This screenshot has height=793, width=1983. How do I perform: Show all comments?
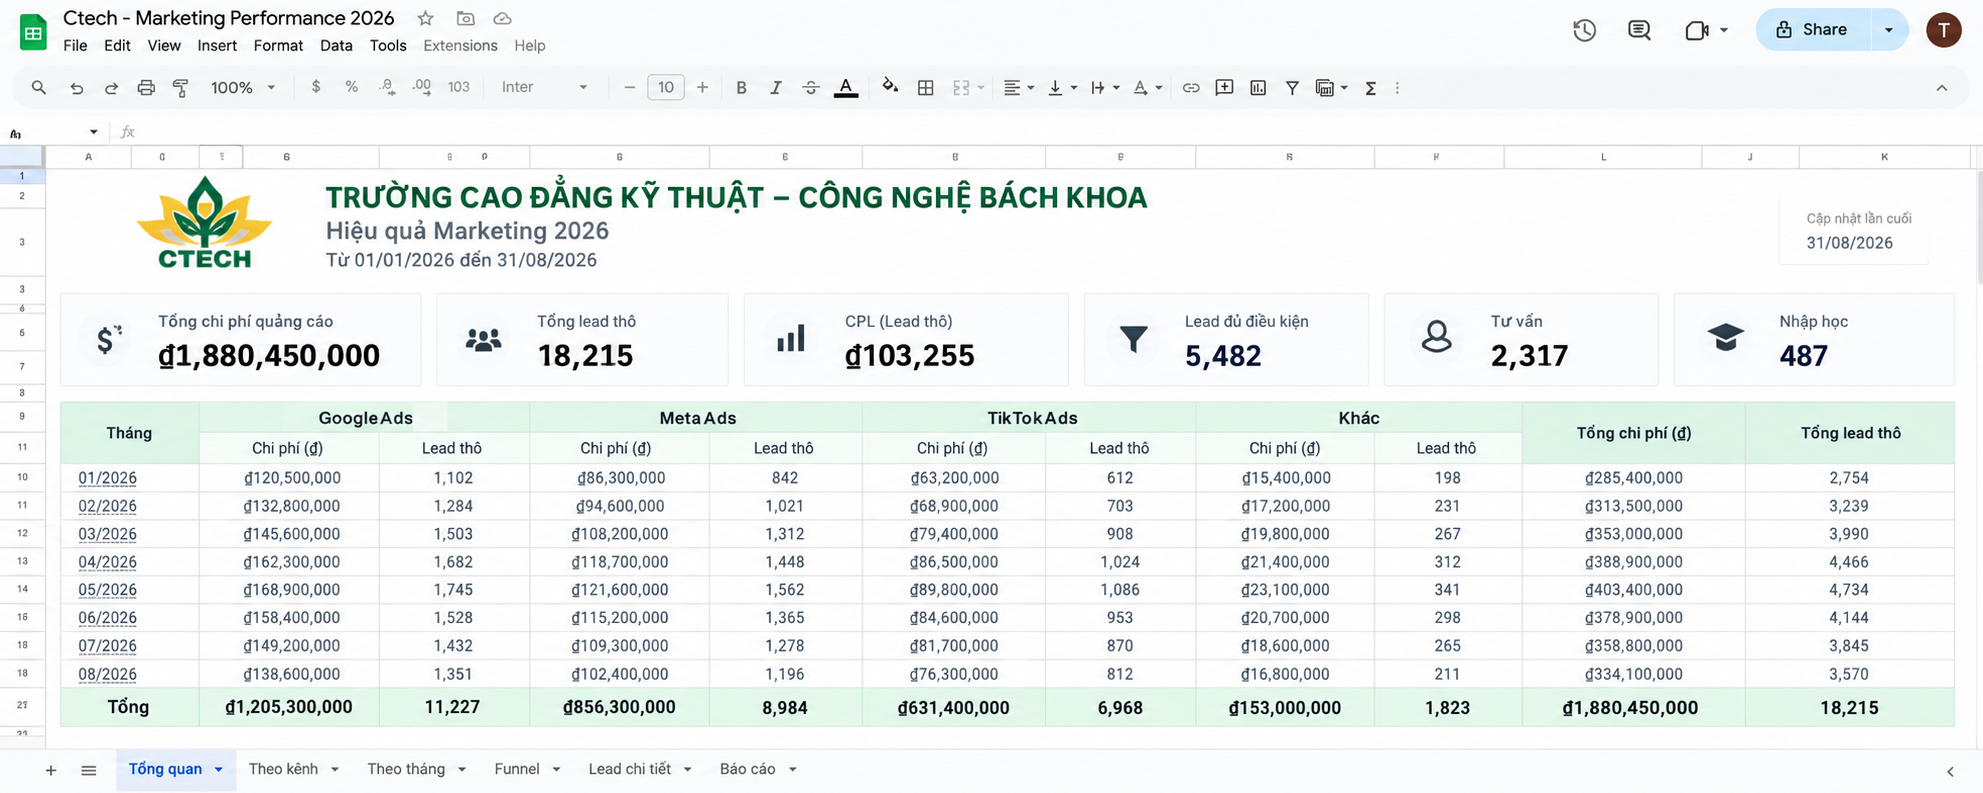1639,30
